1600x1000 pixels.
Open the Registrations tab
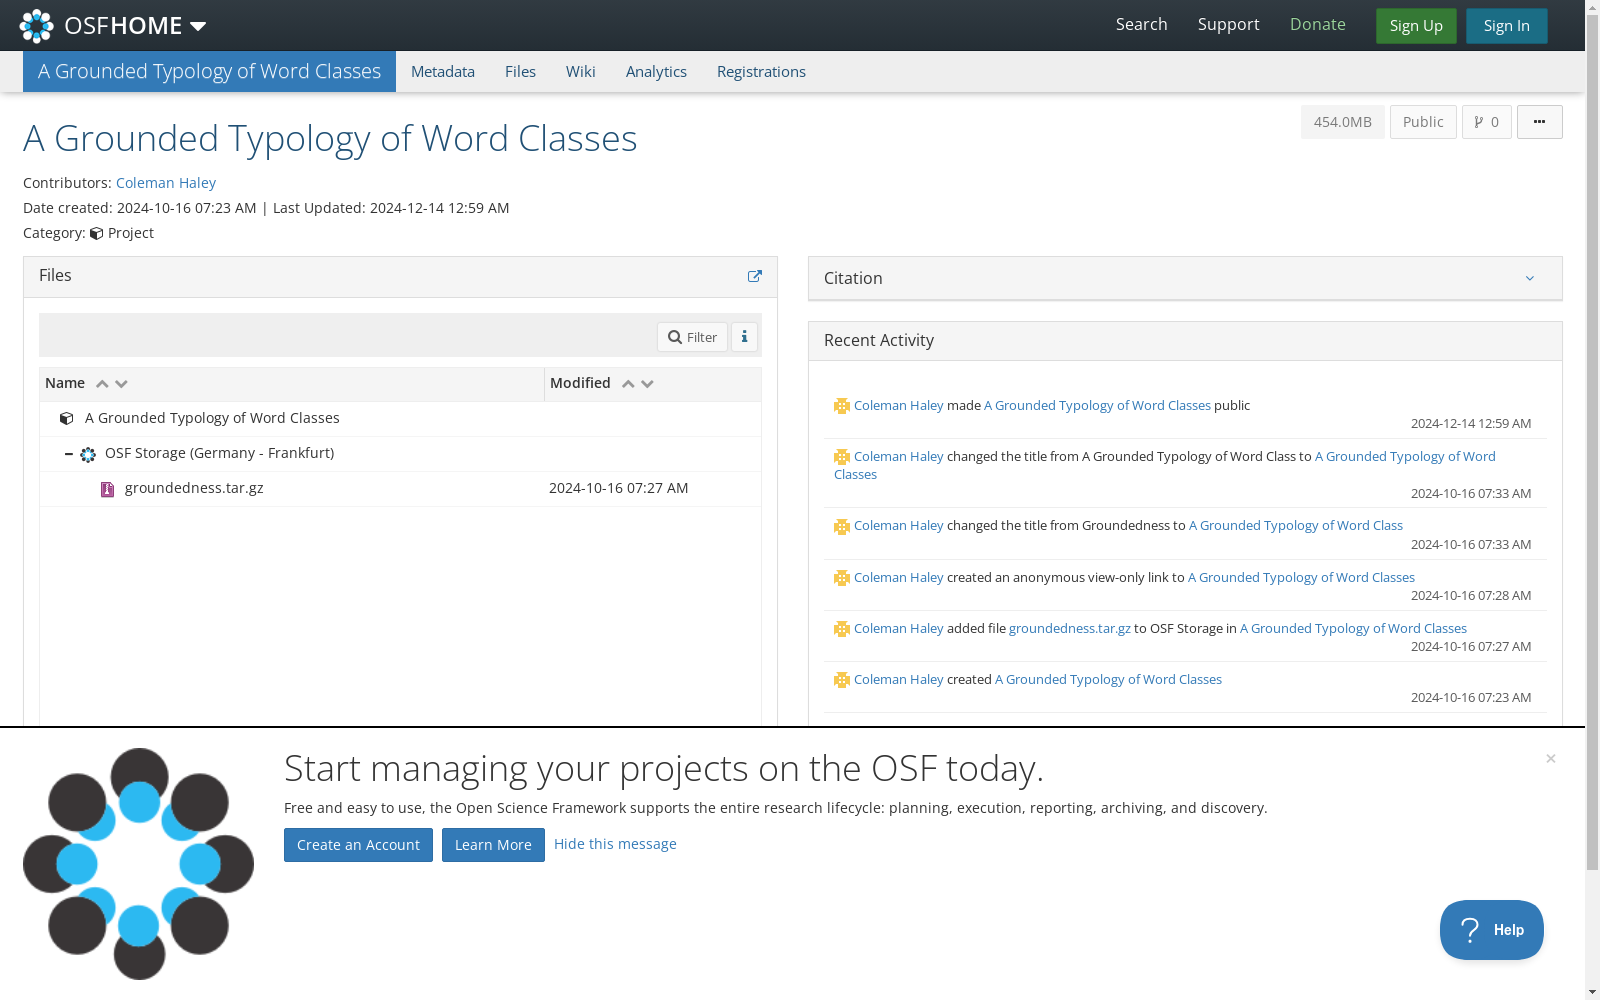(761, 72)
